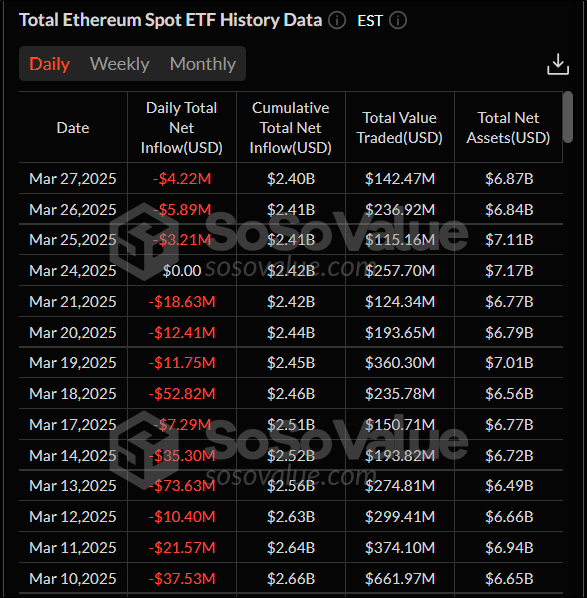This screenshot has width=587, height=598.
Task: Click the EST timezone label
Action: tap(370, 21)
